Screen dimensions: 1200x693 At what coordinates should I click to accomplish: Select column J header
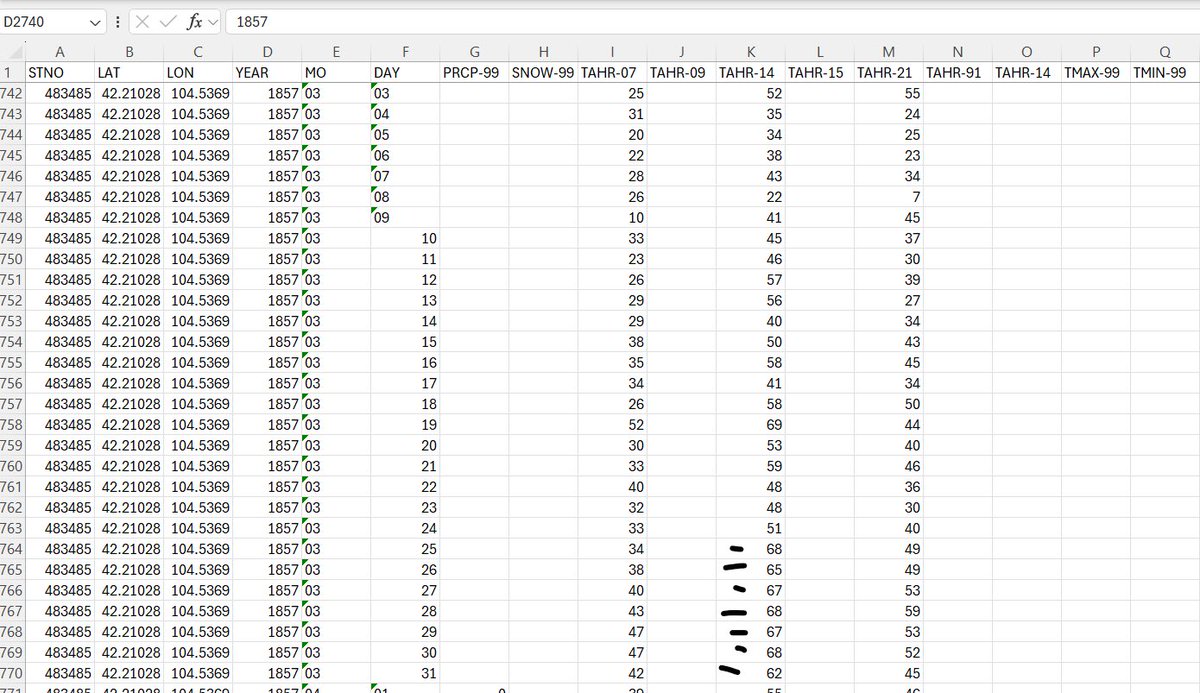tap(681, 52)
